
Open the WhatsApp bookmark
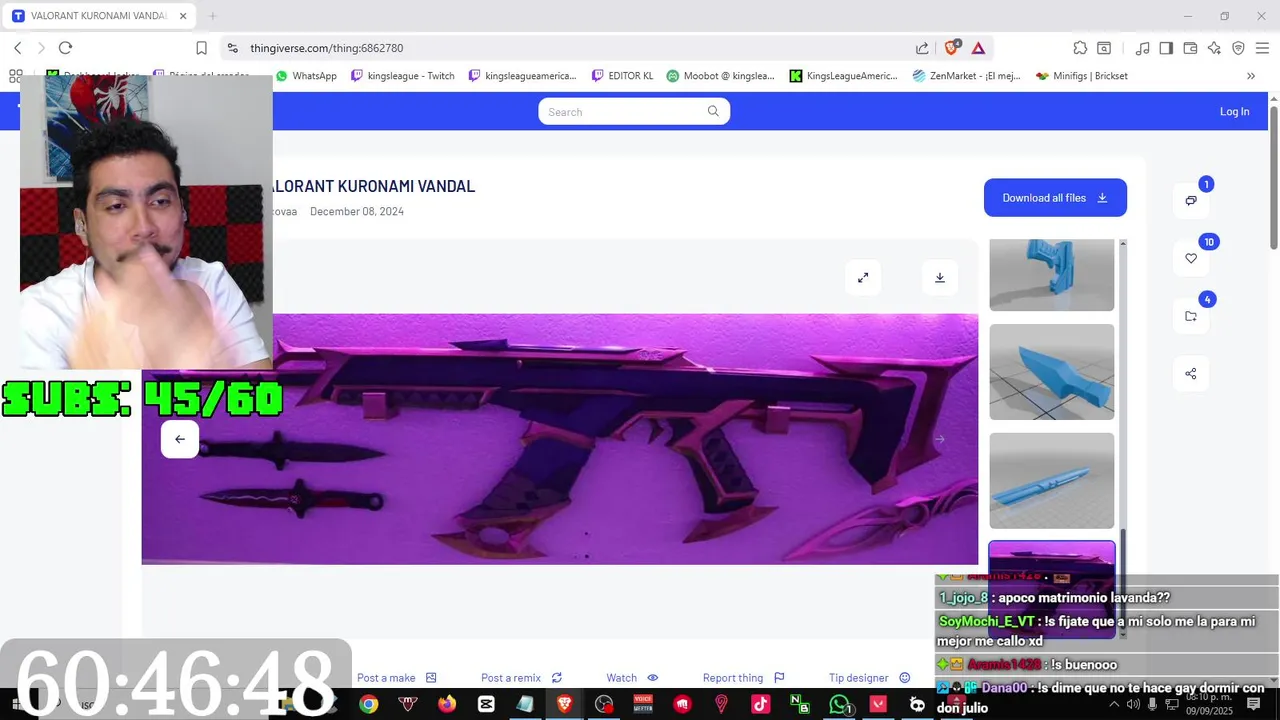coord(306,76)
